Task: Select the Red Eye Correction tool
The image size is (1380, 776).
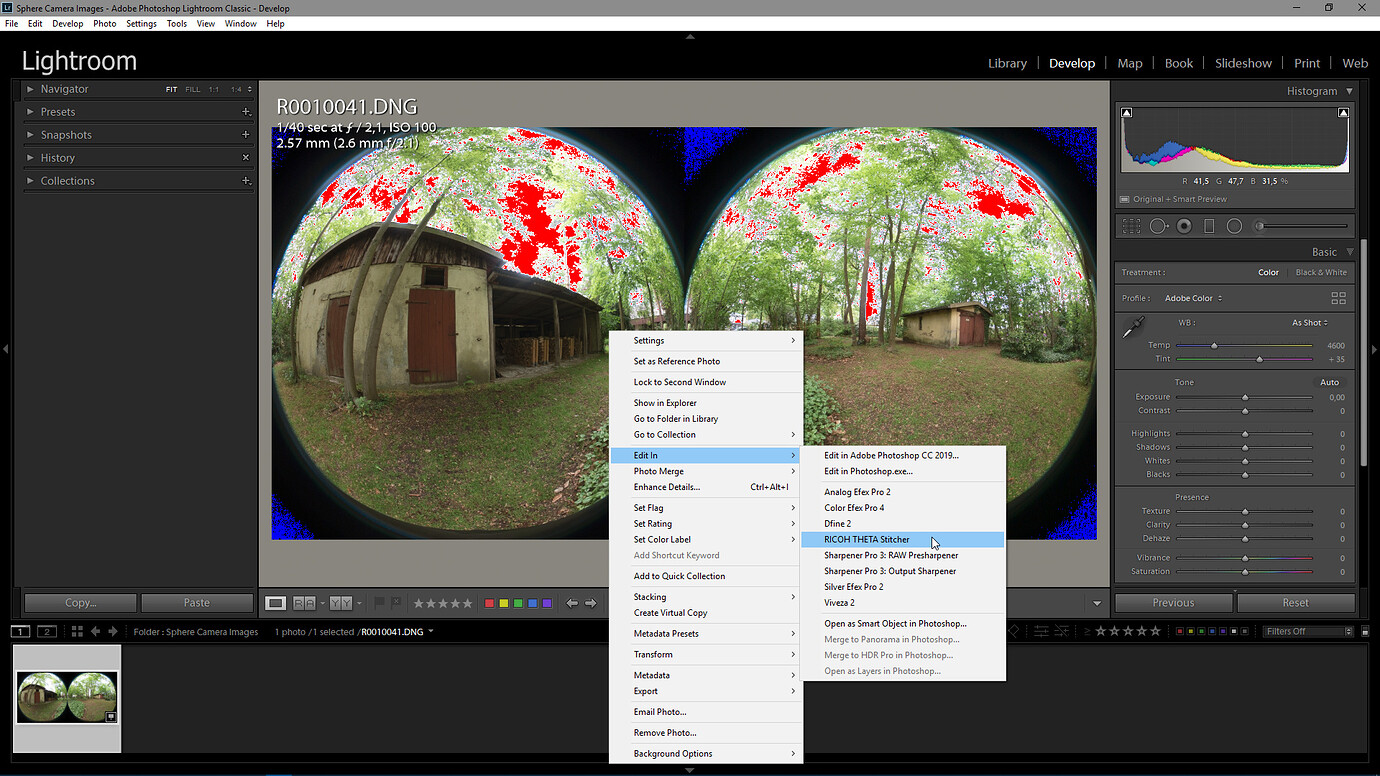Action: click(1184, 226)
